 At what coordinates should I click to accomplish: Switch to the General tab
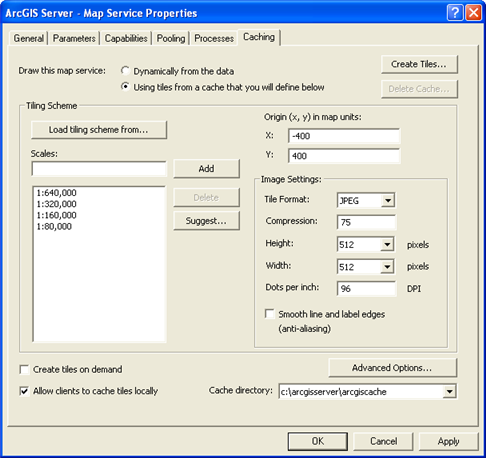click(x=29, y=38)
